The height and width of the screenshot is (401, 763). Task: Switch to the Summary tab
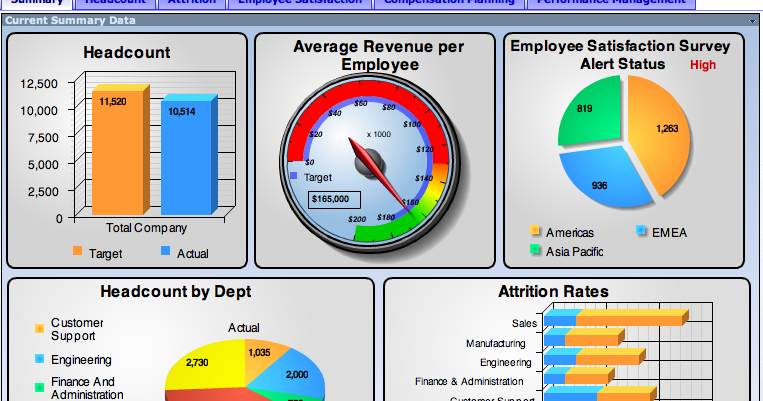[36, 4]
